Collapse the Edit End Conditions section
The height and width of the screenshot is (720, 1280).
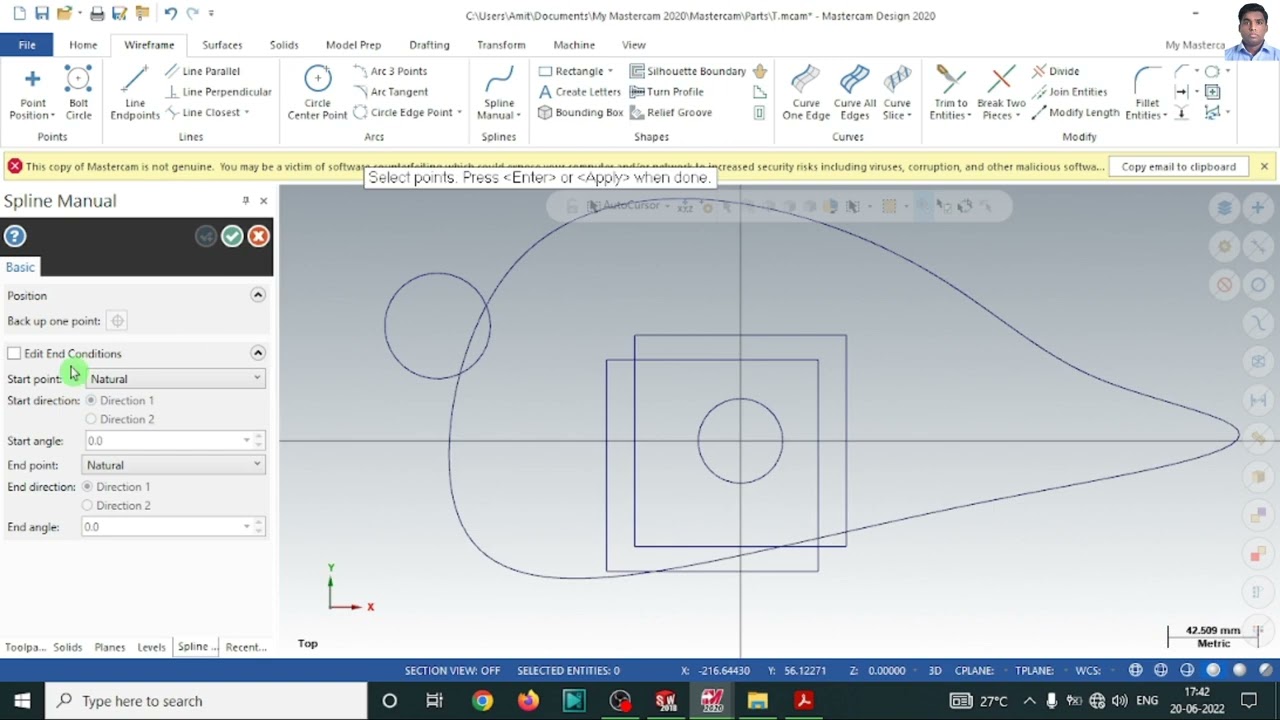coord(258,353)
